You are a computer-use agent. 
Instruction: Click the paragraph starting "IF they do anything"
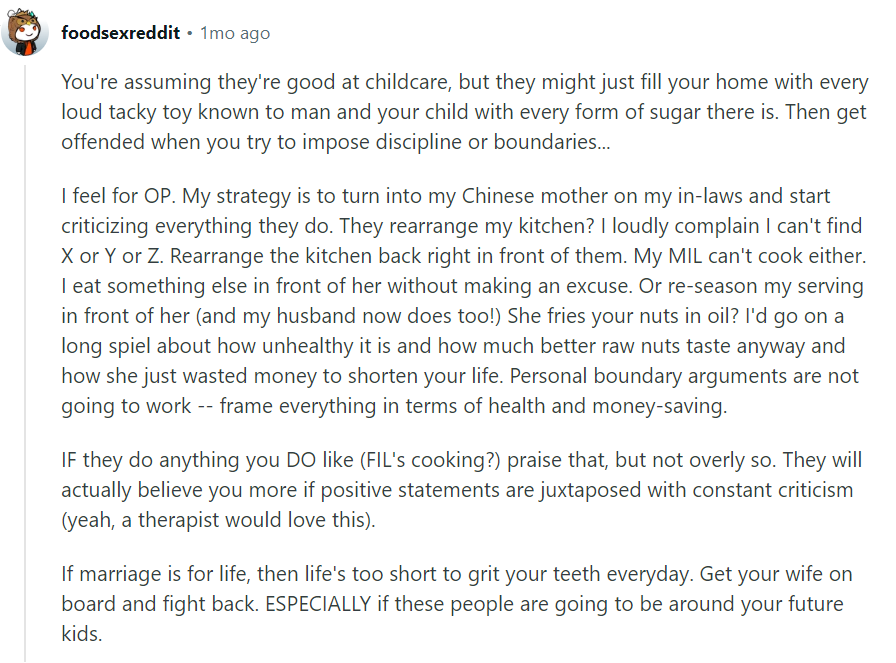461,490
